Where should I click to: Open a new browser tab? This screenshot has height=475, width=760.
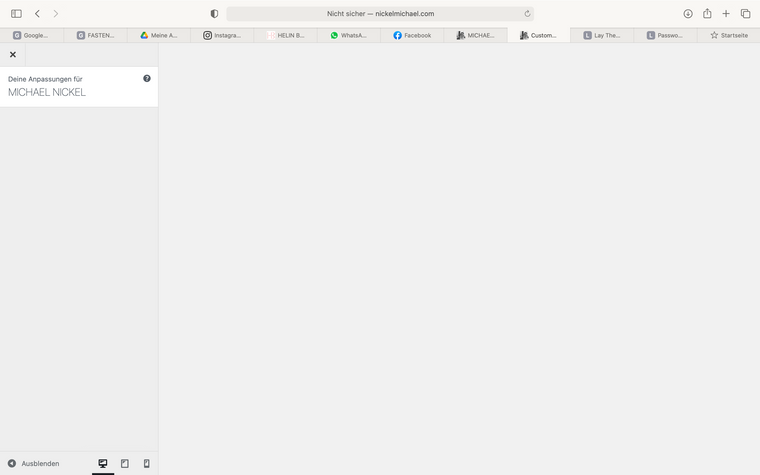tap(726, 14)
